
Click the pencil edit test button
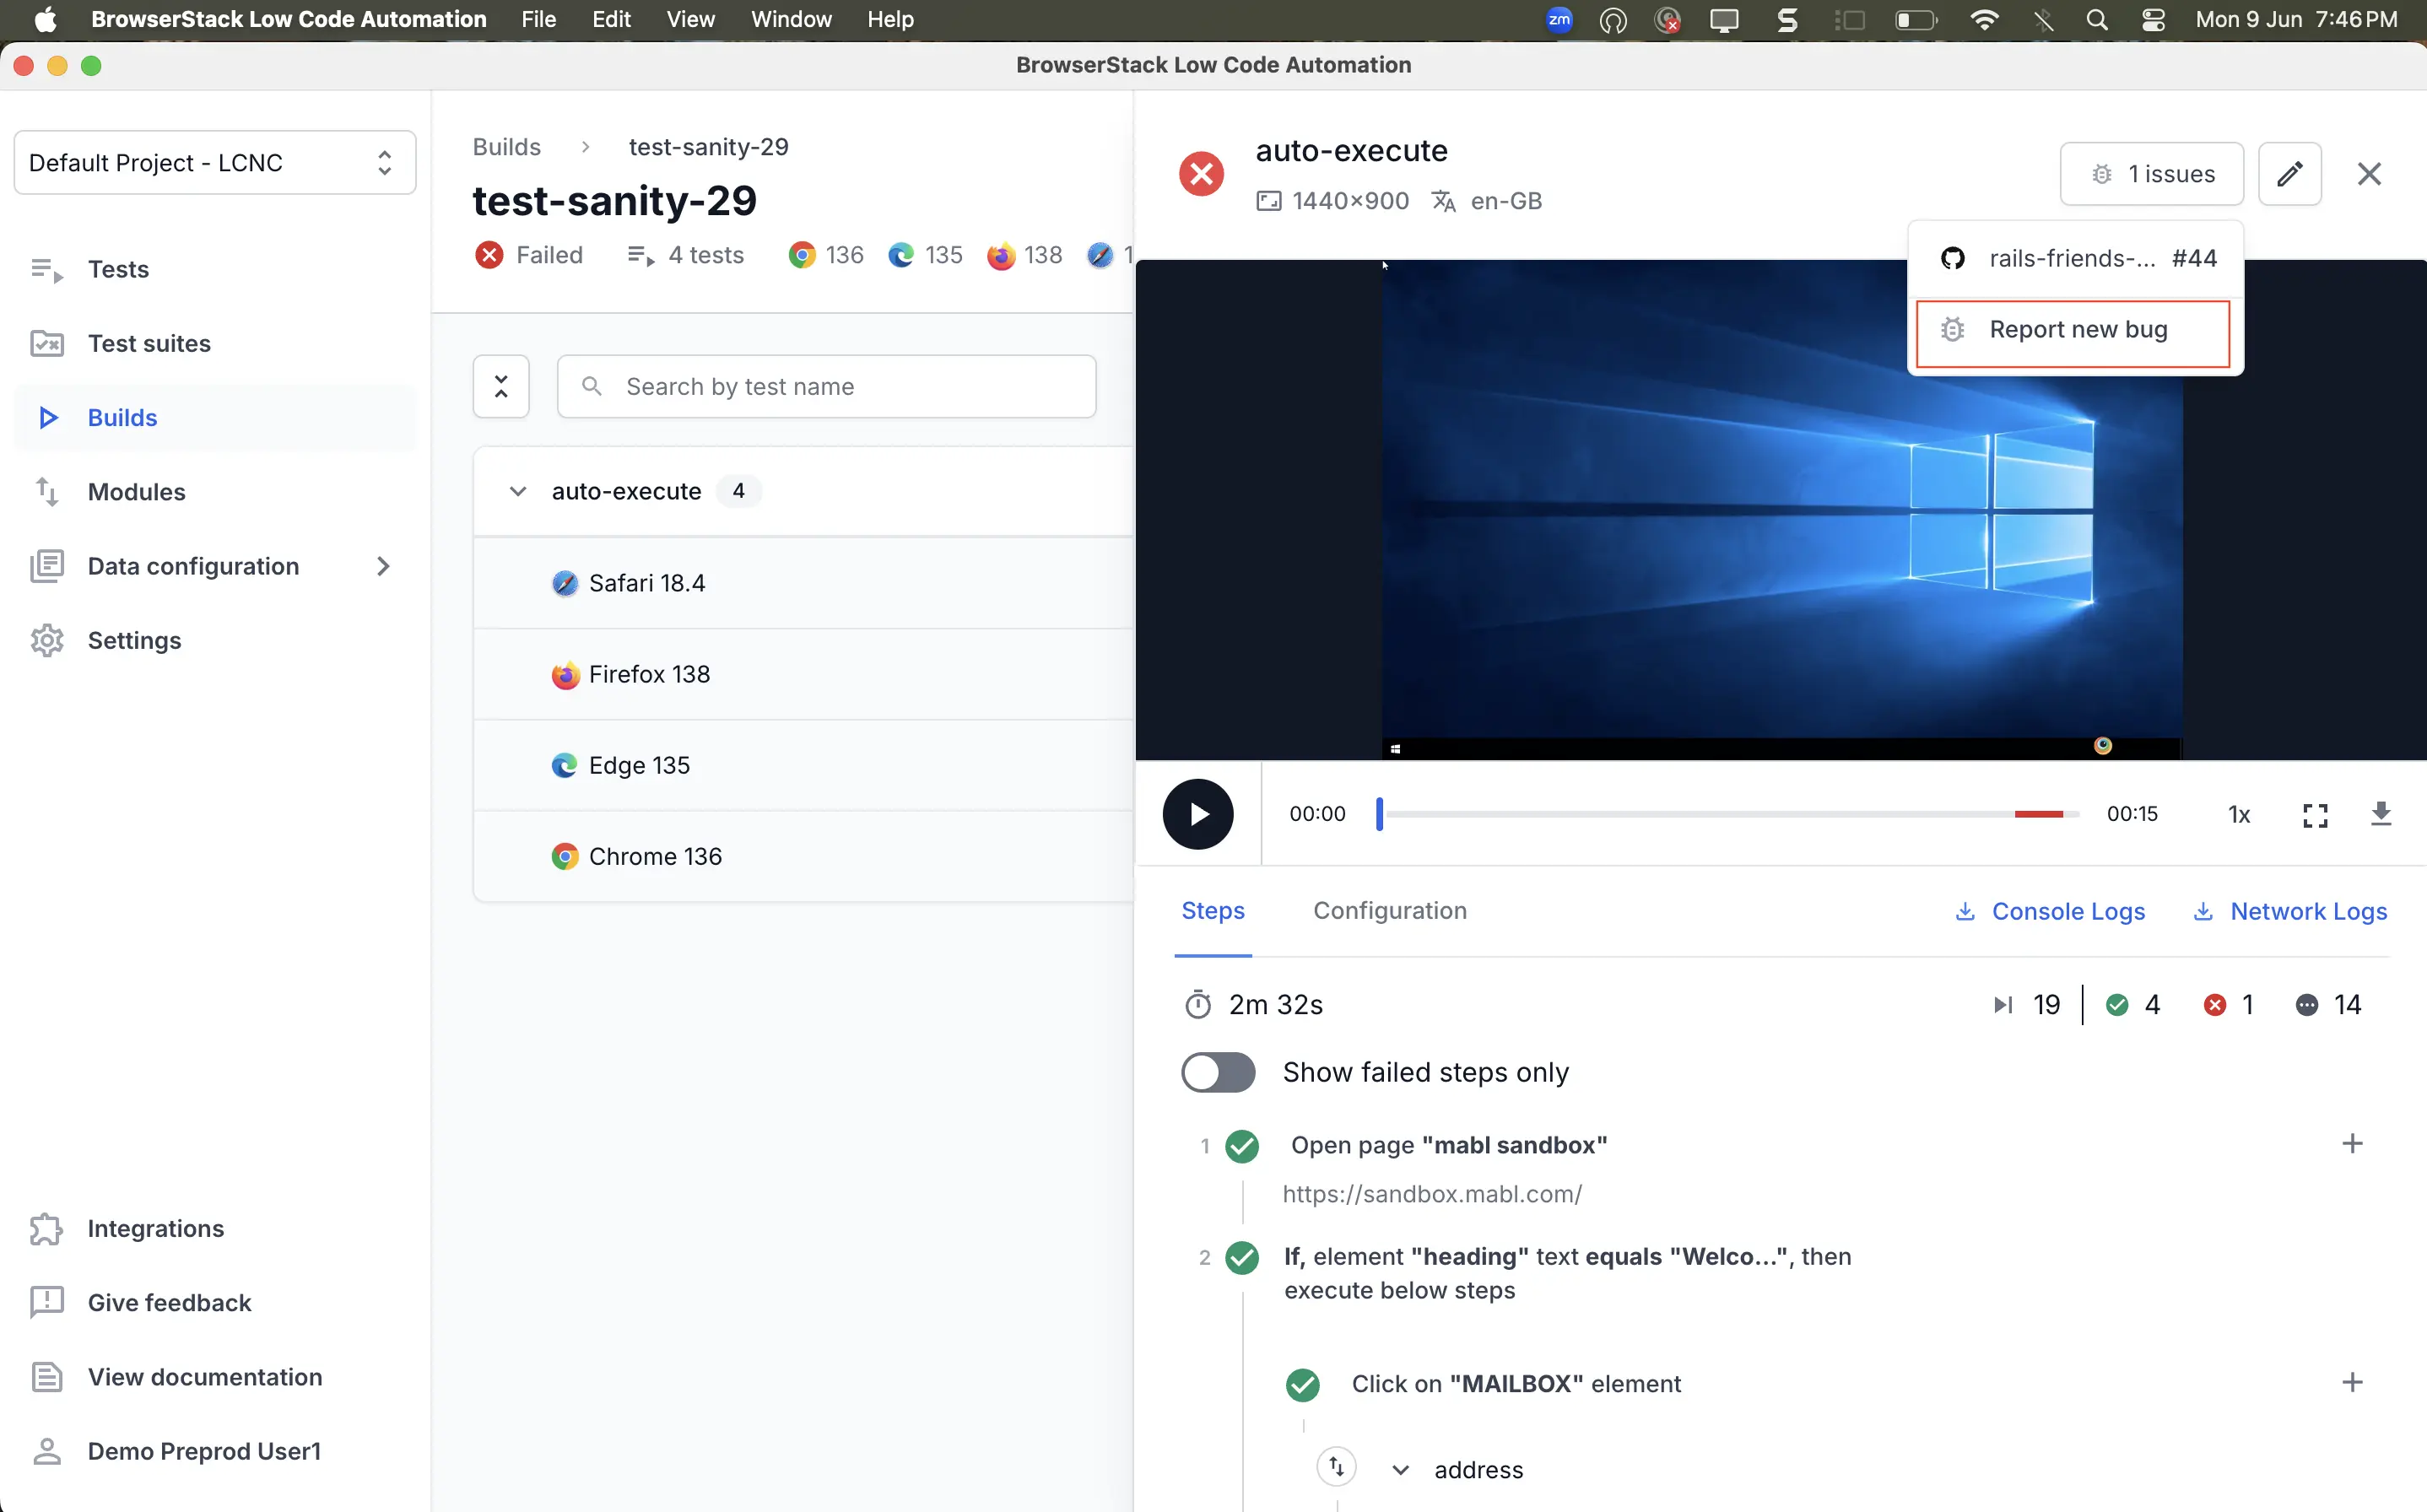(2290, 174)
